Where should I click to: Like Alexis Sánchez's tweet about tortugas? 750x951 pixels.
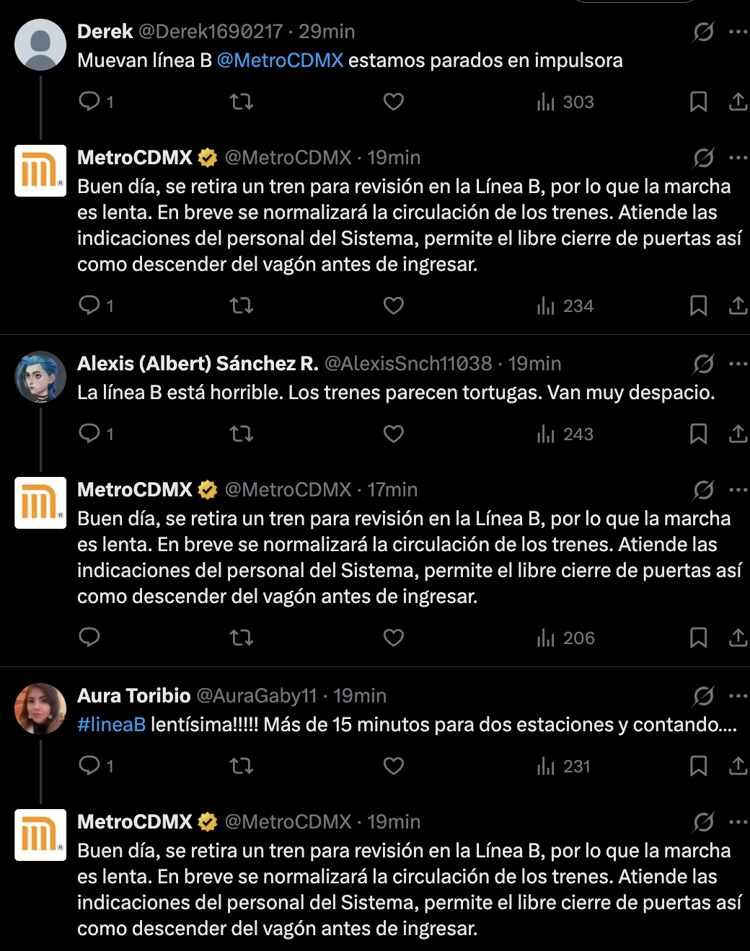394,434
